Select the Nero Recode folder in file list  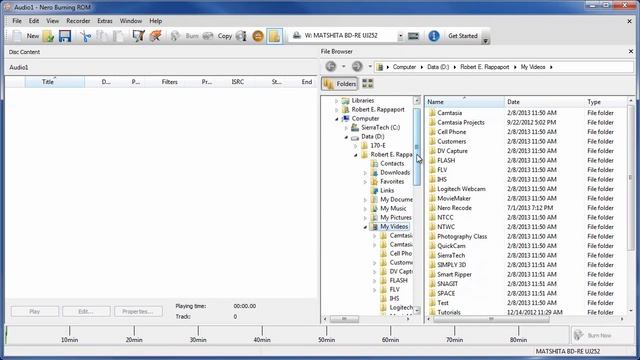tap(454, 208)
